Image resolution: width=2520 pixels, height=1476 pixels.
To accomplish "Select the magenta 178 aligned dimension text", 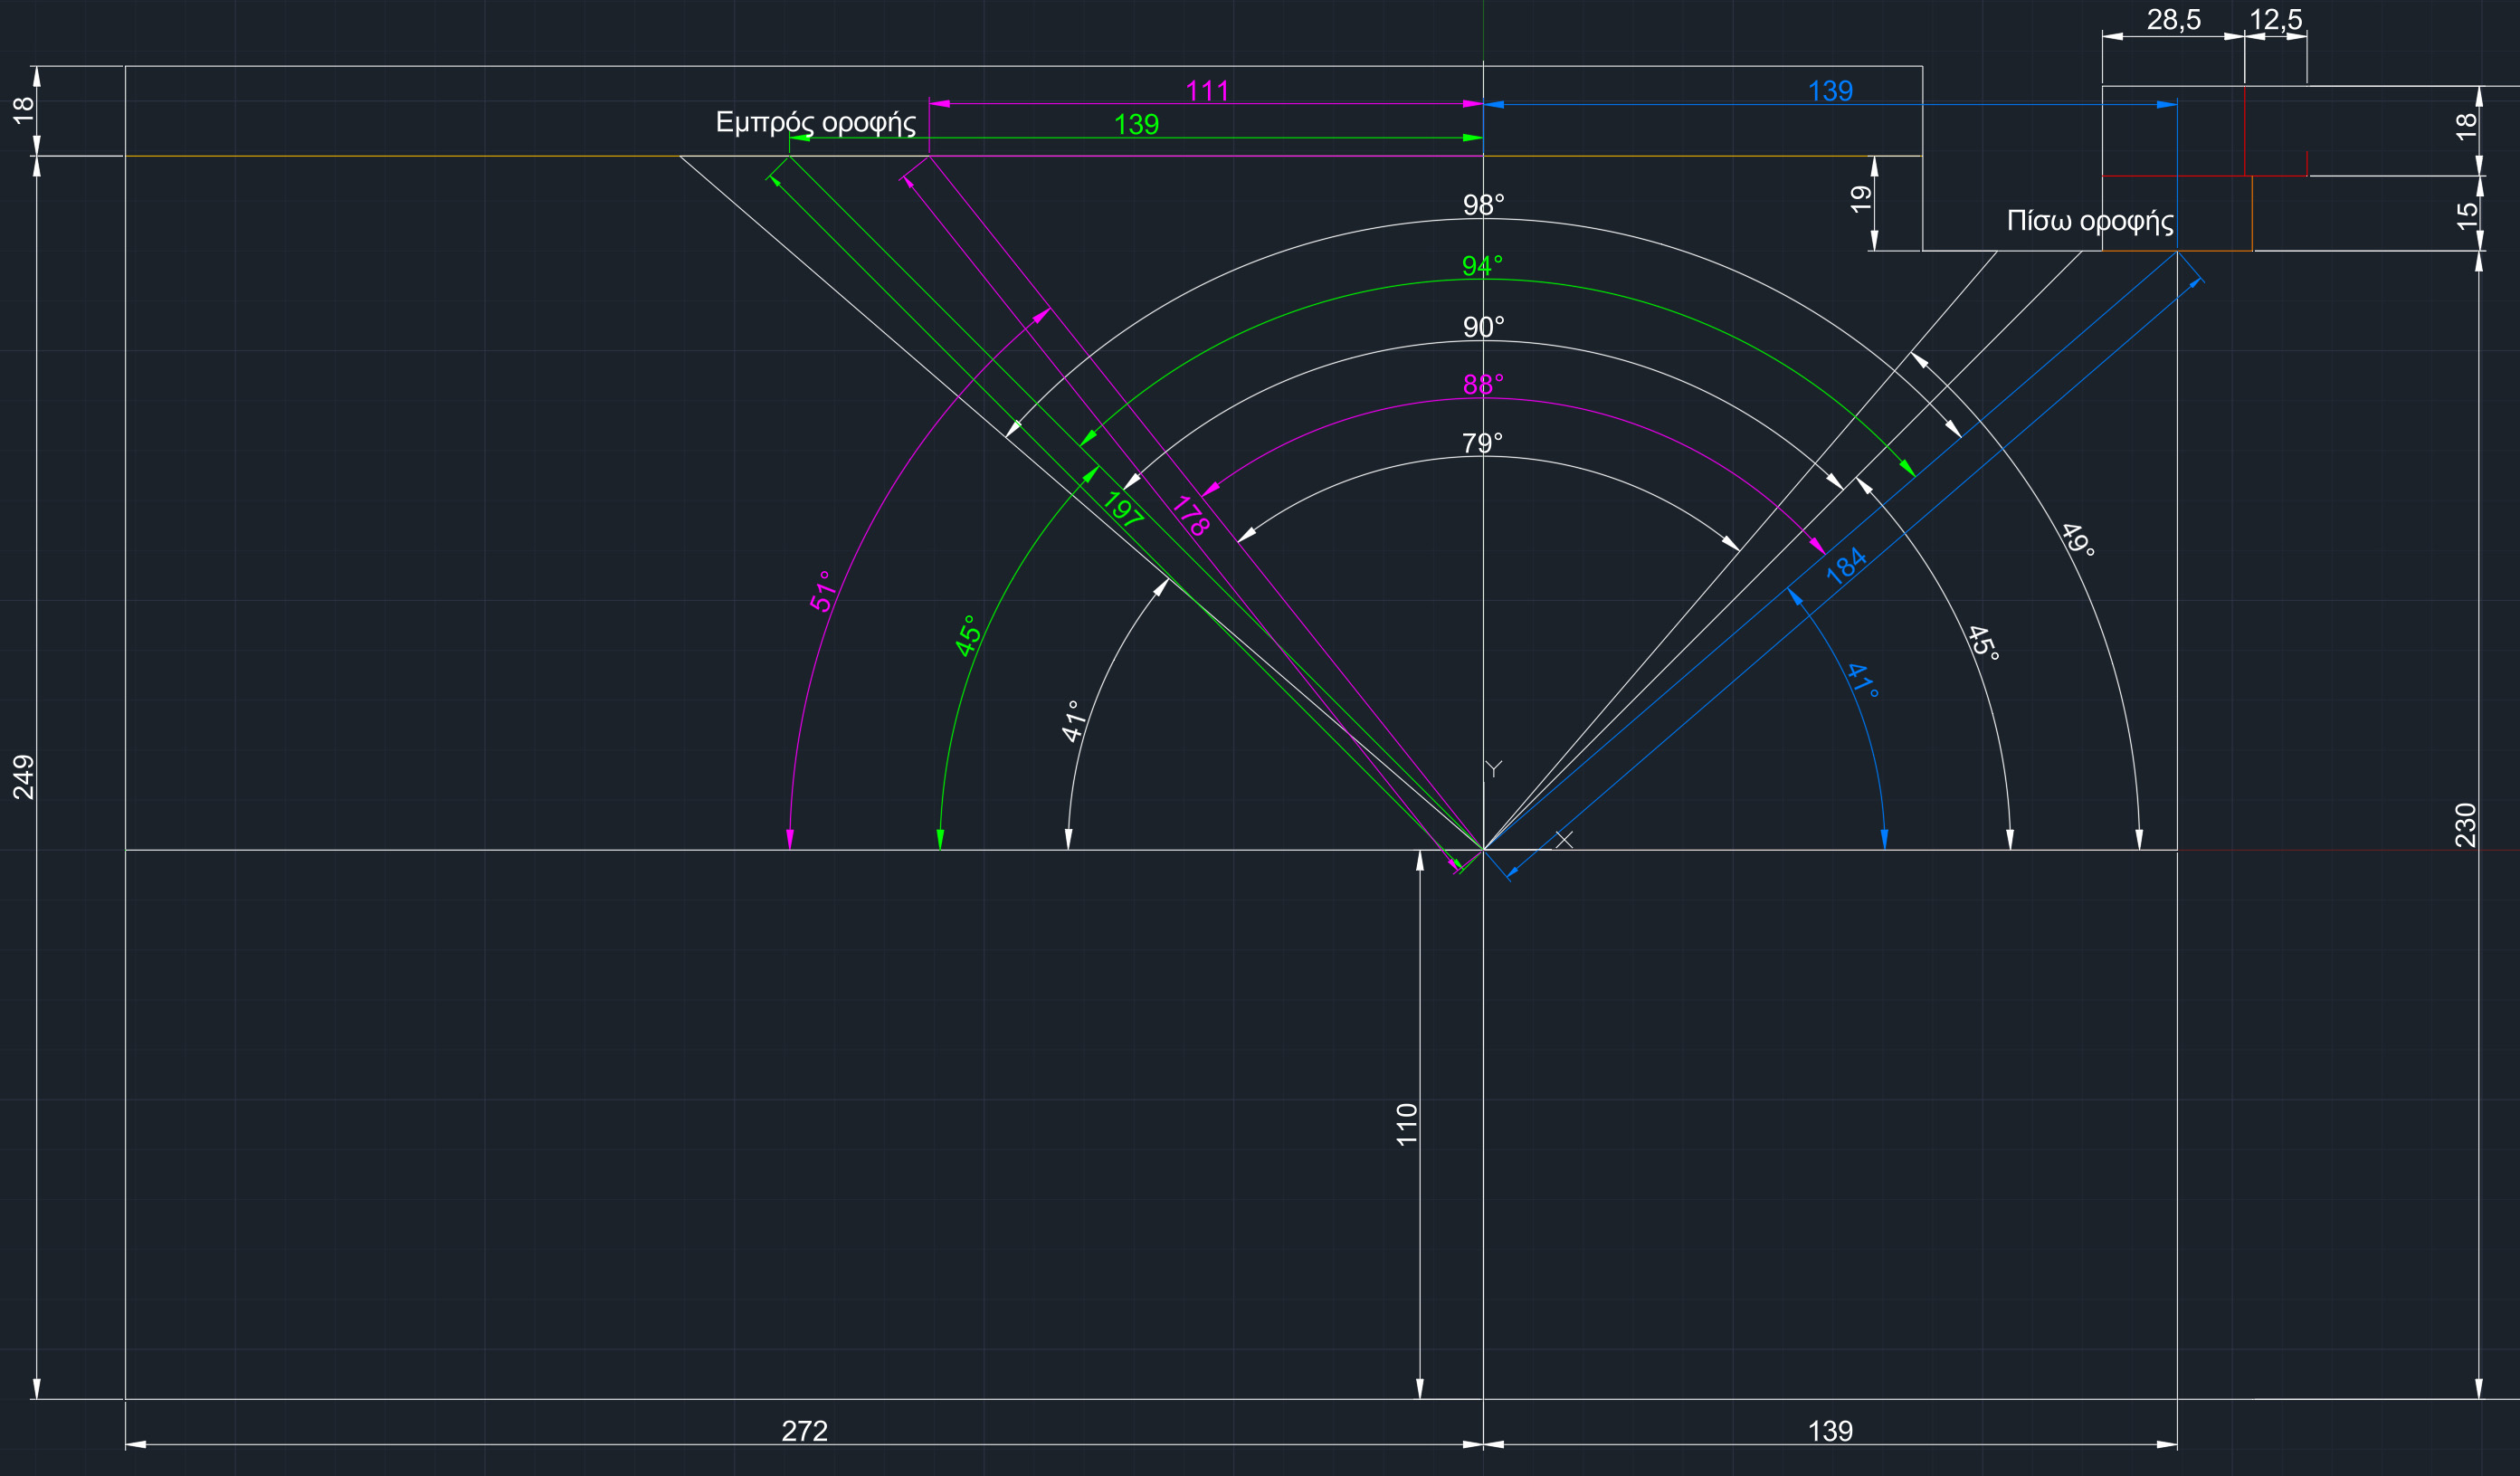I will coord(1190,516).
